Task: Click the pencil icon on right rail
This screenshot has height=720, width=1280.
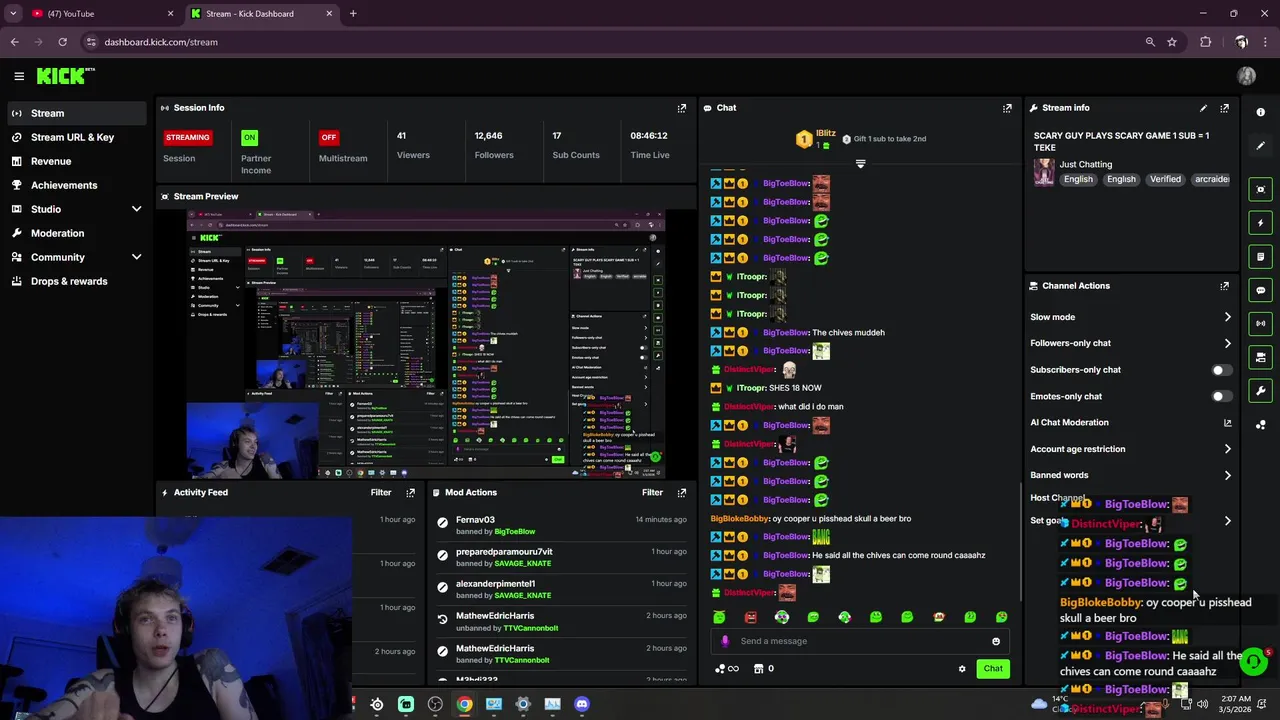Action: pos(1260,146)
